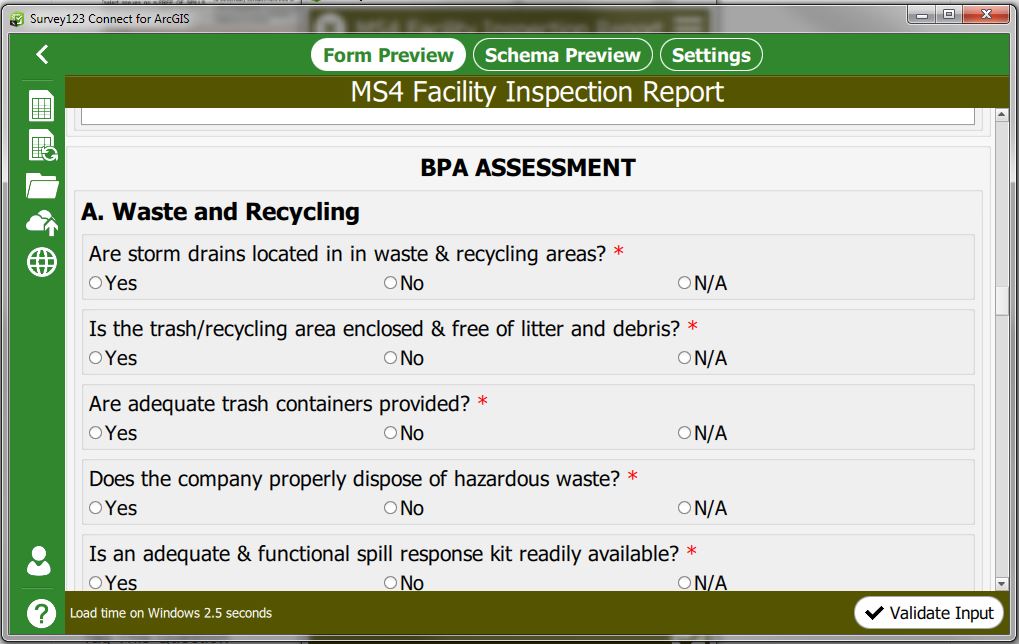The height and width of the screenshot is (644, 1019).
Task: Click 'Is the trash/recycling area enclosed' question label
Action: 384,329
